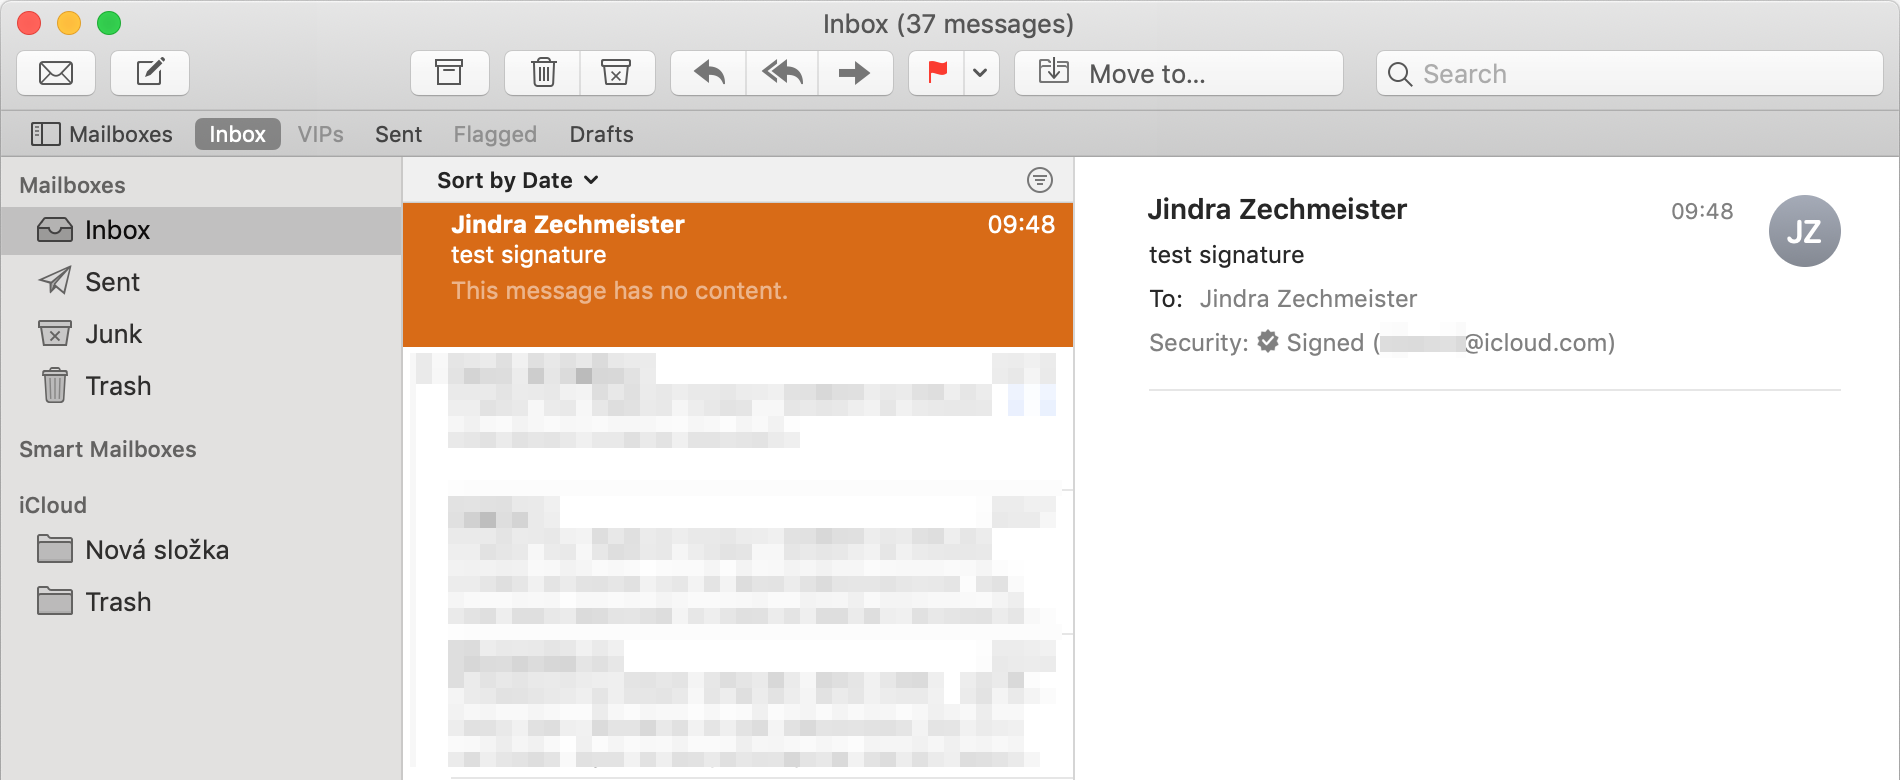The image size is (1900, 780).
Task: Toggle the Mailboxes sidebar button
Action: click(x=102, y=134)
